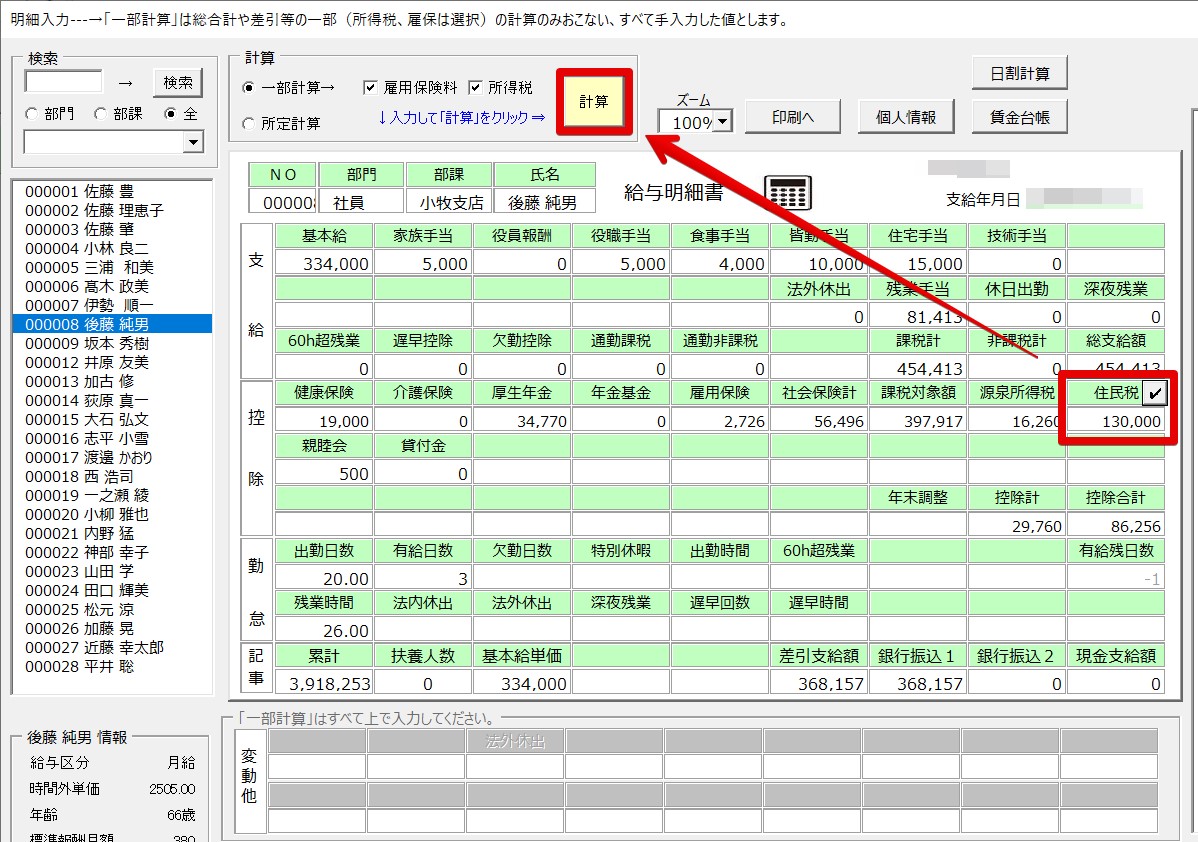Toggle the checkmark next to 住民税

click(1155, 395)
